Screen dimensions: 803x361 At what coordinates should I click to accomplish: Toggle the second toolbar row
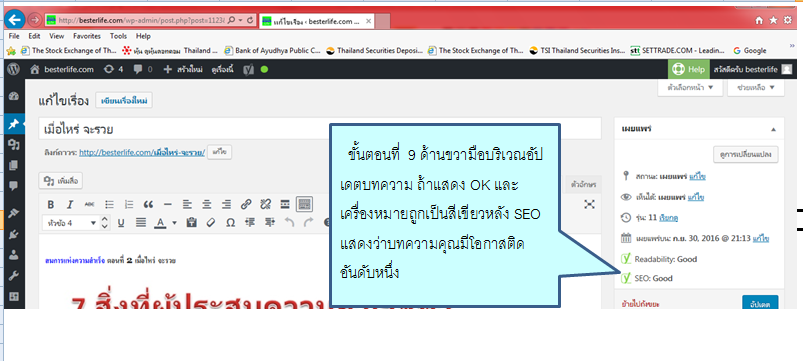pyautogui.click(x=304, y=204)
